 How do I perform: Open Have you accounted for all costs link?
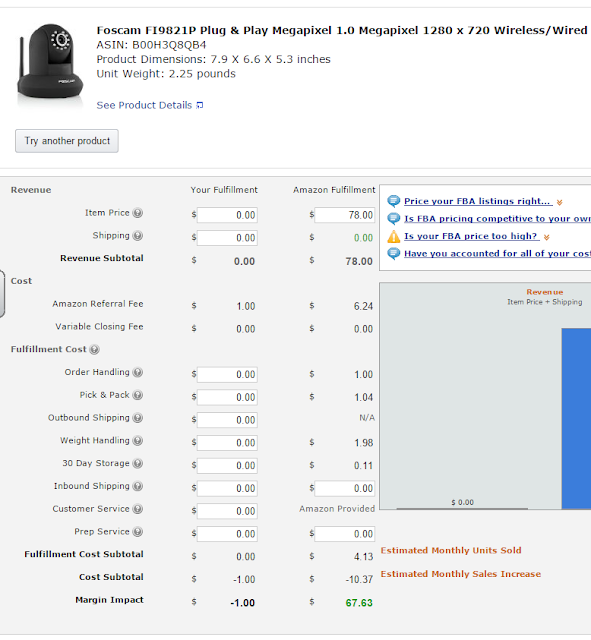pos(497,254)
